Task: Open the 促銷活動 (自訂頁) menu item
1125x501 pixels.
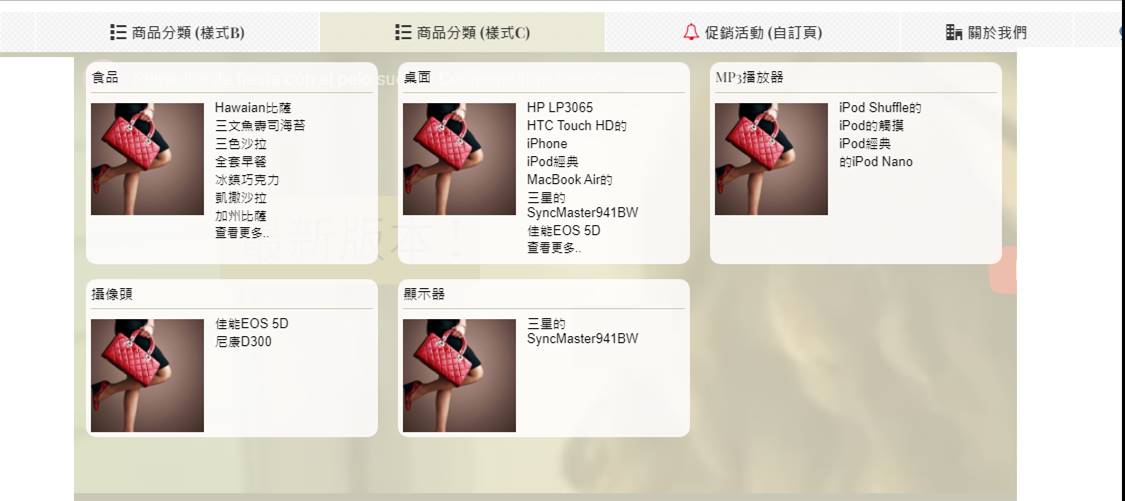Action: (x=753, y=32)
